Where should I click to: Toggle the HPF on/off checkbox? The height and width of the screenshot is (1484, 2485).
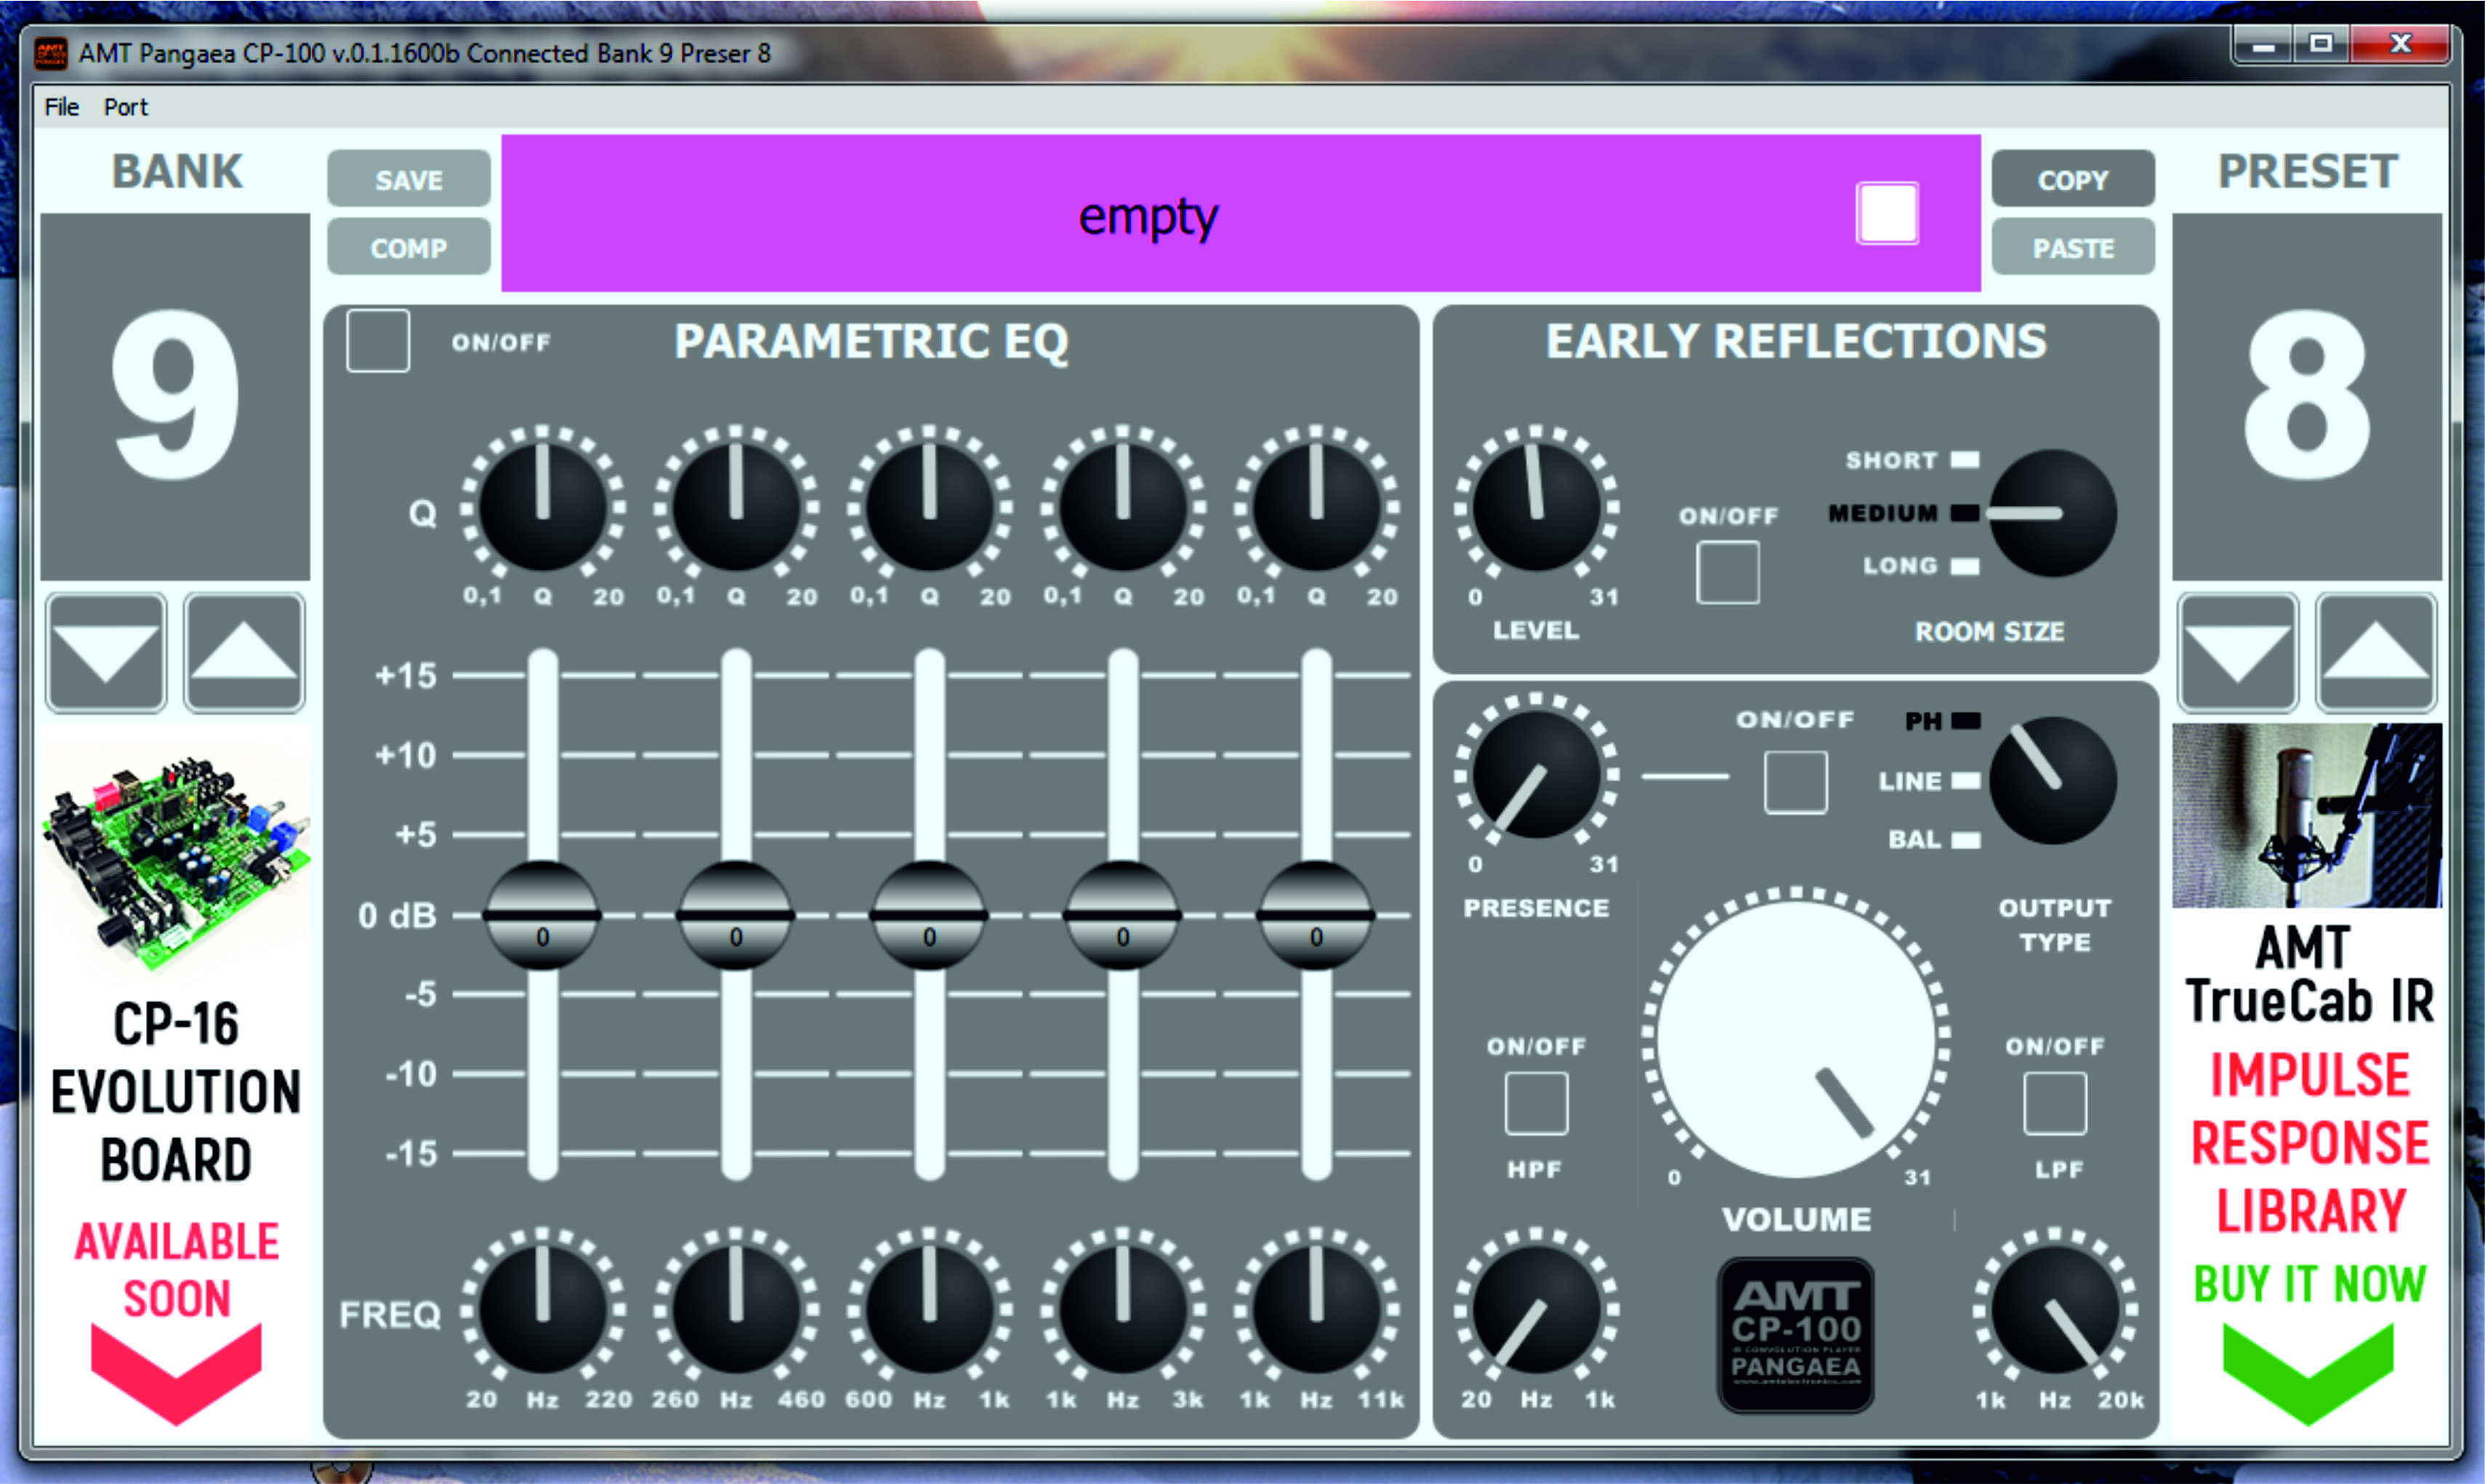click(1536, 1103)
